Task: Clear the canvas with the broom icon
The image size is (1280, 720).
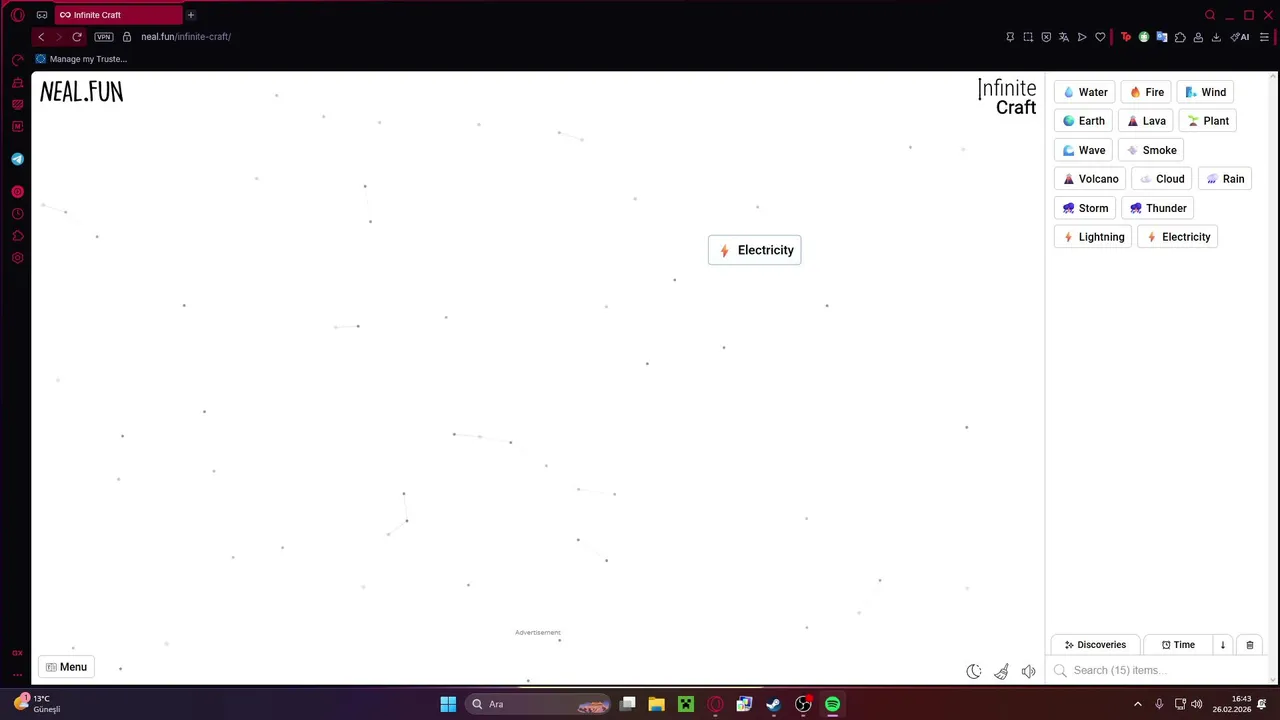Action: [x=1001, y=671]
